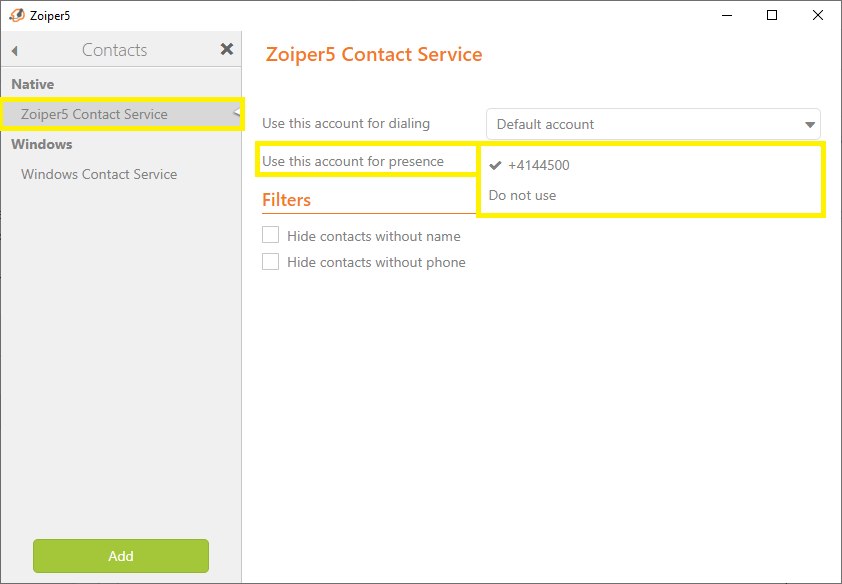Minimize the Zoiper5 window
The image size is (842, 584).
point(727,15)
